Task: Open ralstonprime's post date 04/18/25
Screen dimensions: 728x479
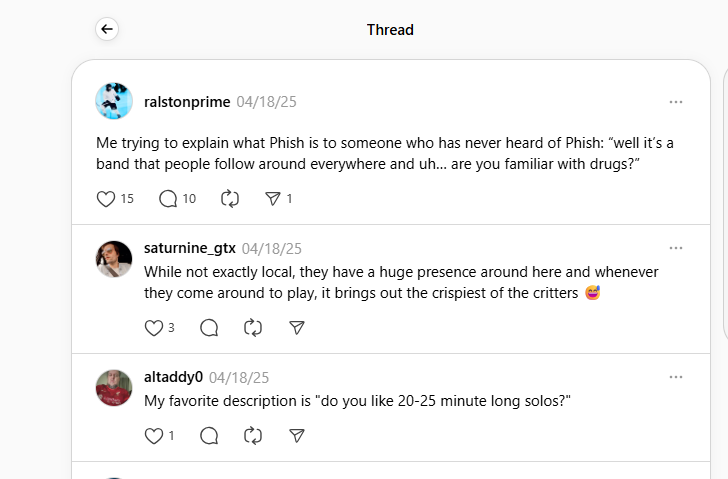Action: (x=266, y=102)
